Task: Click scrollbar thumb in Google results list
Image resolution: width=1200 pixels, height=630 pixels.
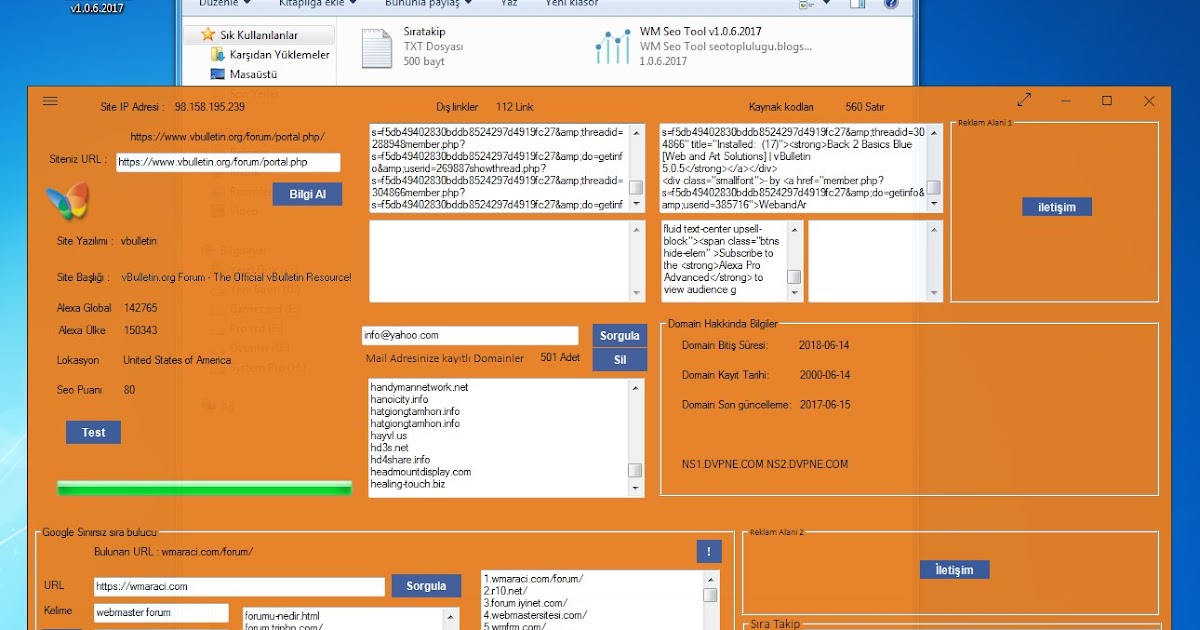Action: [x=710, y=595]
